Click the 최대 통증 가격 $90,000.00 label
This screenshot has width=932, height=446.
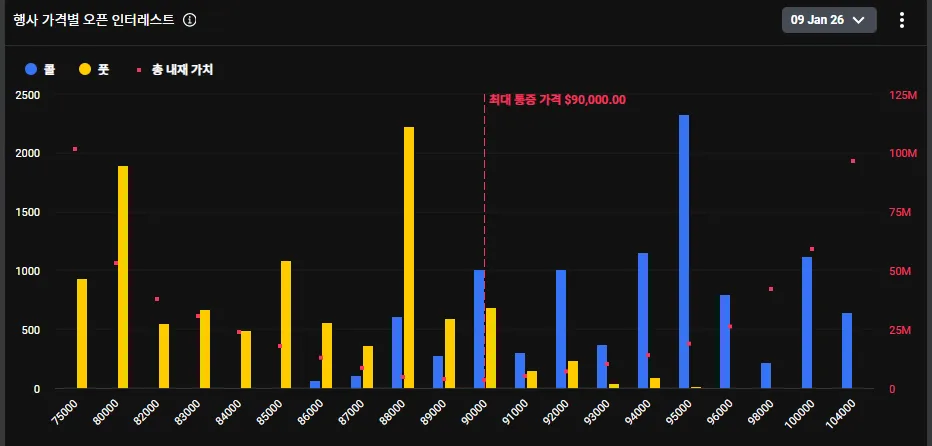(556, 99)
